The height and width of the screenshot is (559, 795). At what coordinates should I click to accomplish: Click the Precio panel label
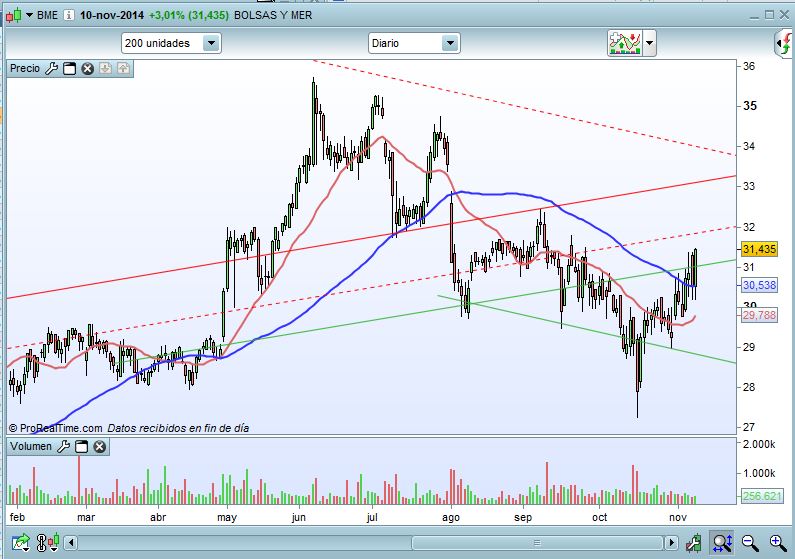pyautogui.click(x=25, y=68)
